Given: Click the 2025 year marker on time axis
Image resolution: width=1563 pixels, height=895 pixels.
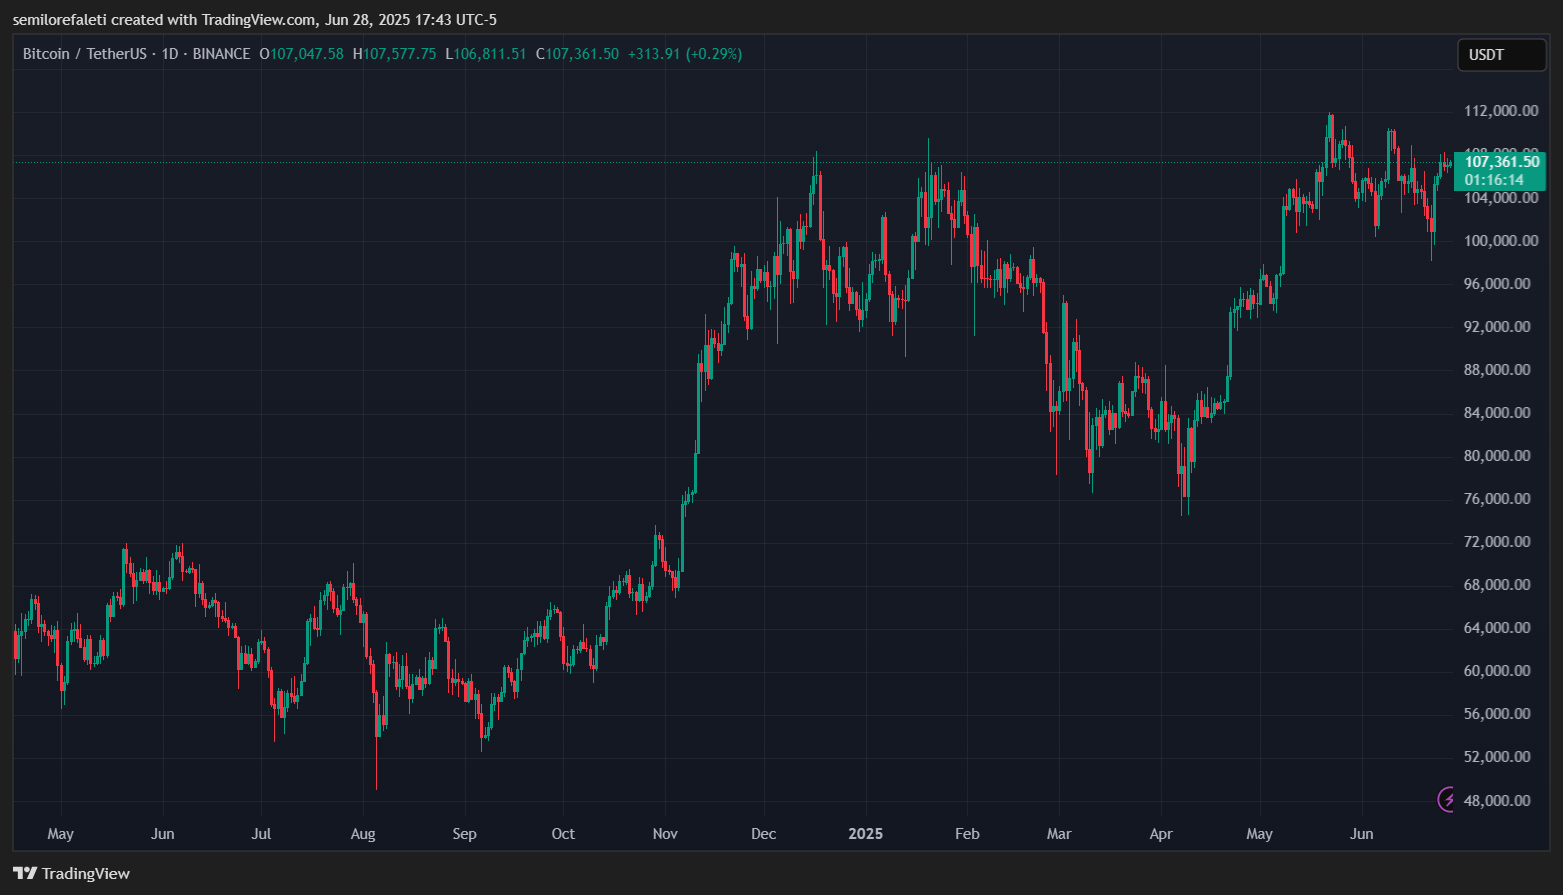Looking at the screenshot, I should click(865, 833).
